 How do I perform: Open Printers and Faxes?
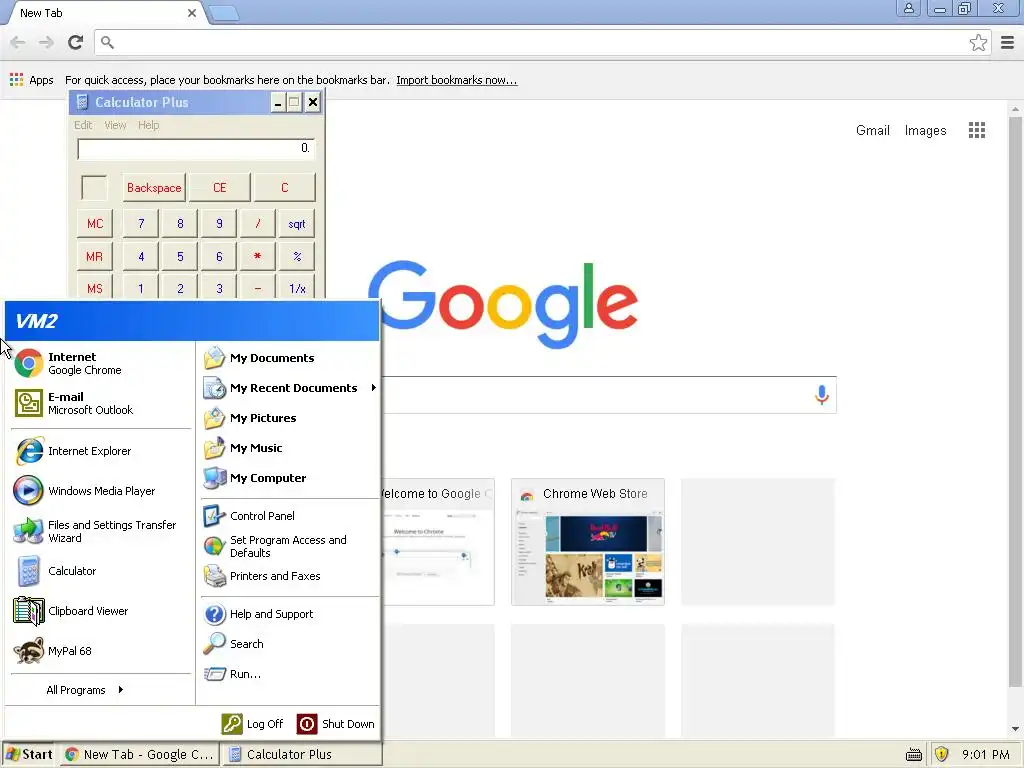pyautogui.click(x=289, y=576)
